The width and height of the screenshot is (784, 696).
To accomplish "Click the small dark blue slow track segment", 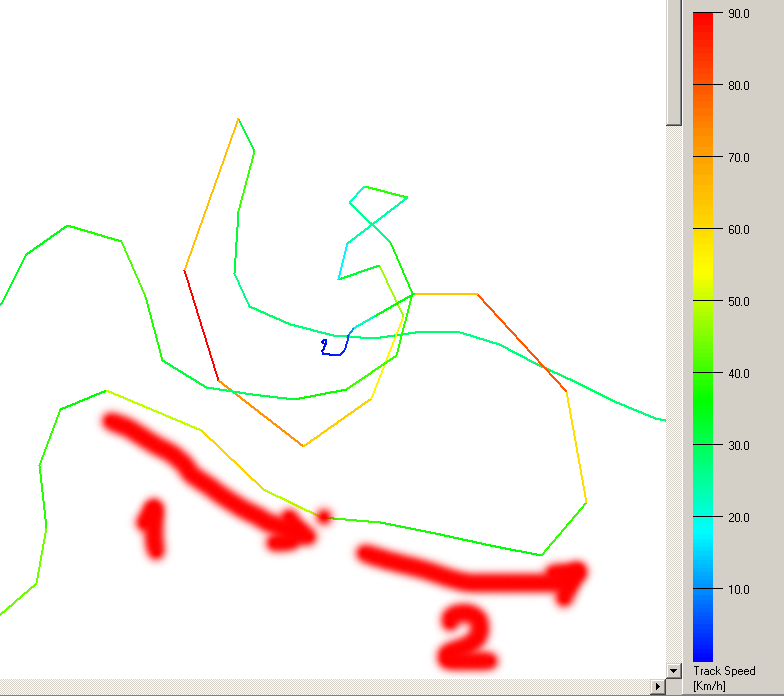I will coord(335,350).
